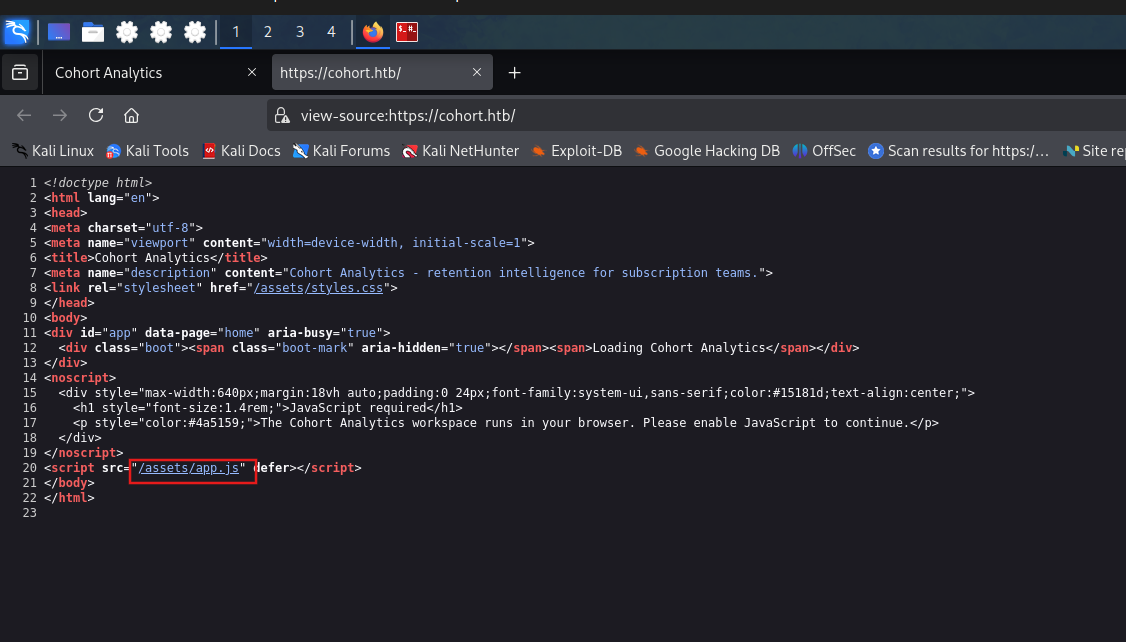Open the Kali Tools bookmark

147,151
